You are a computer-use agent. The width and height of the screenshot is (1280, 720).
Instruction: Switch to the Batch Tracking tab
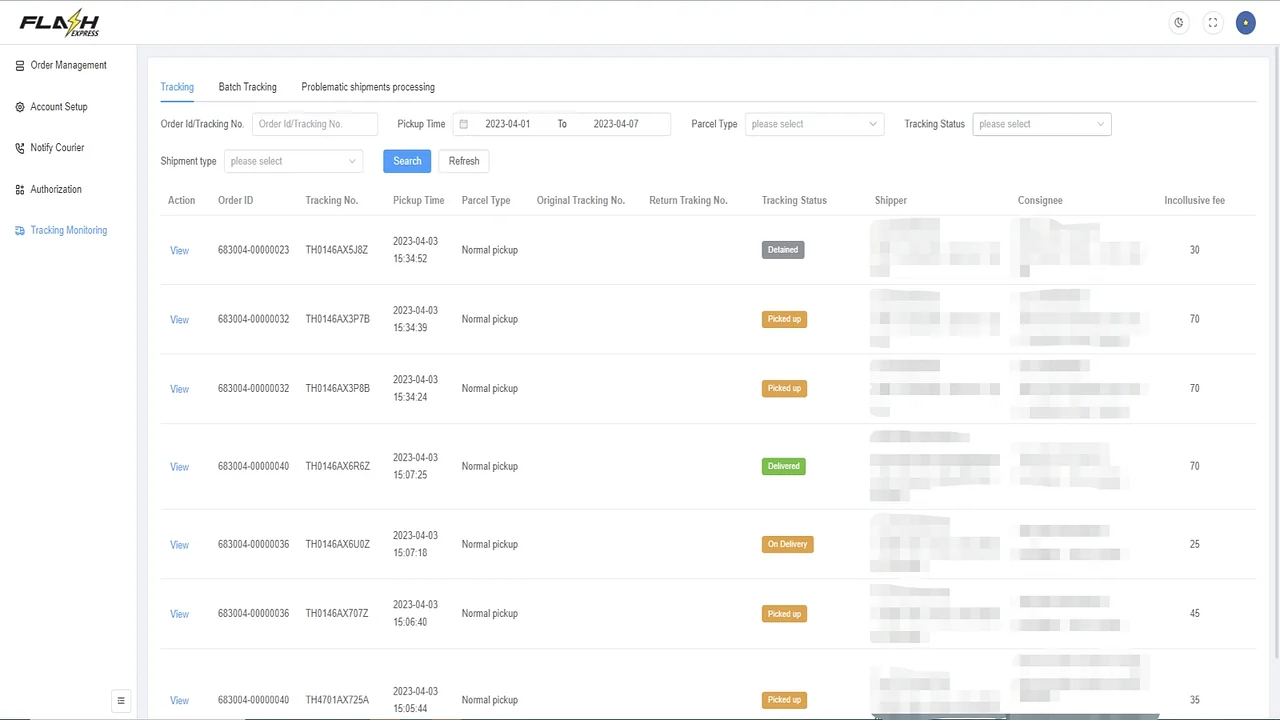pos(247,87)
